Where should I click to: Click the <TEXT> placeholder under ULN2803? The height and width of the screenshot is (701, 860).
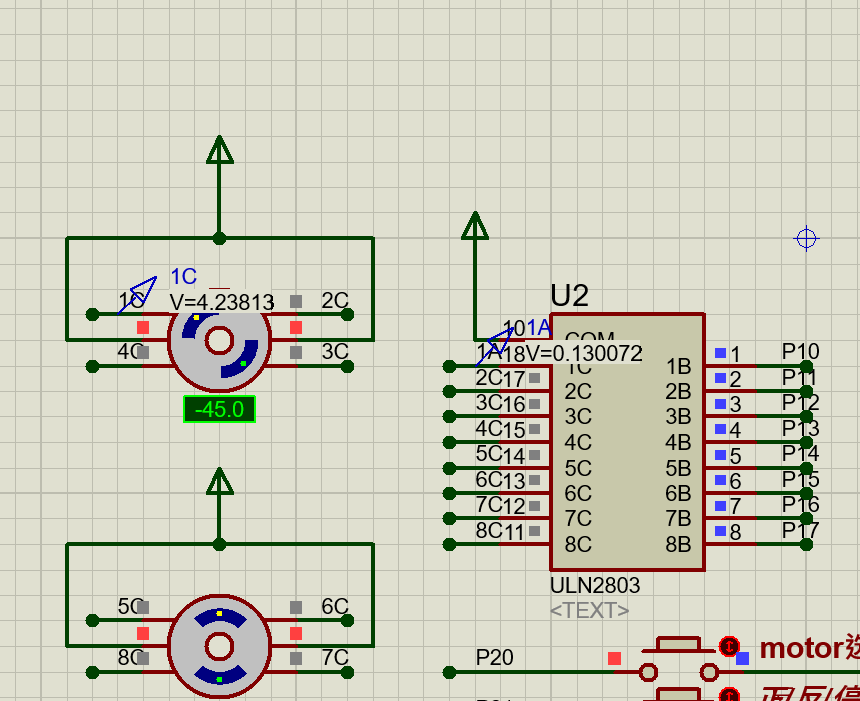pos(590,610)
